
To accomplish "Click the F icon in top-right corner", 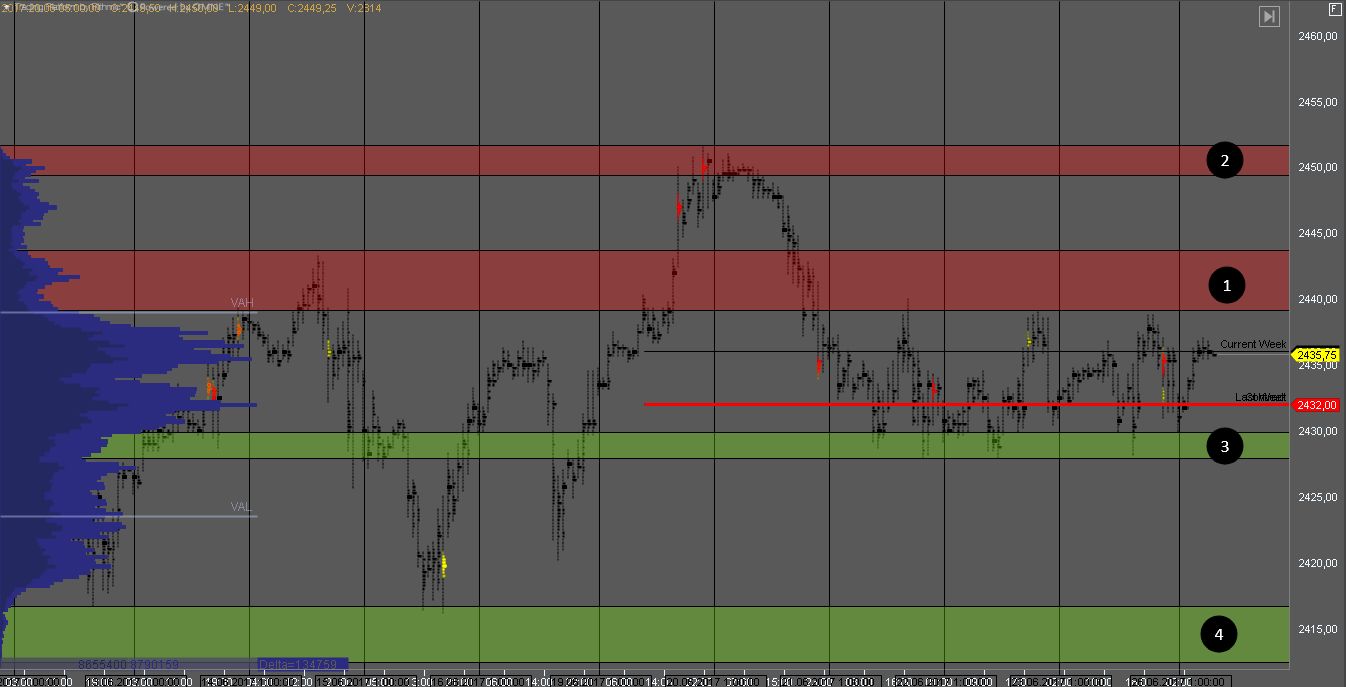I will (1334, 11).
